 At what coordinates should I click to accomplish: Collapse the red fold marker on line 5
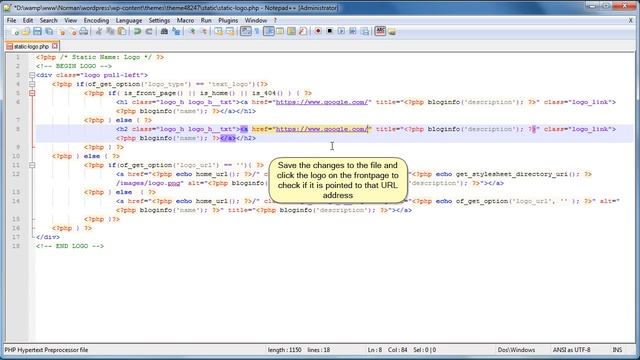click(32, 93)
